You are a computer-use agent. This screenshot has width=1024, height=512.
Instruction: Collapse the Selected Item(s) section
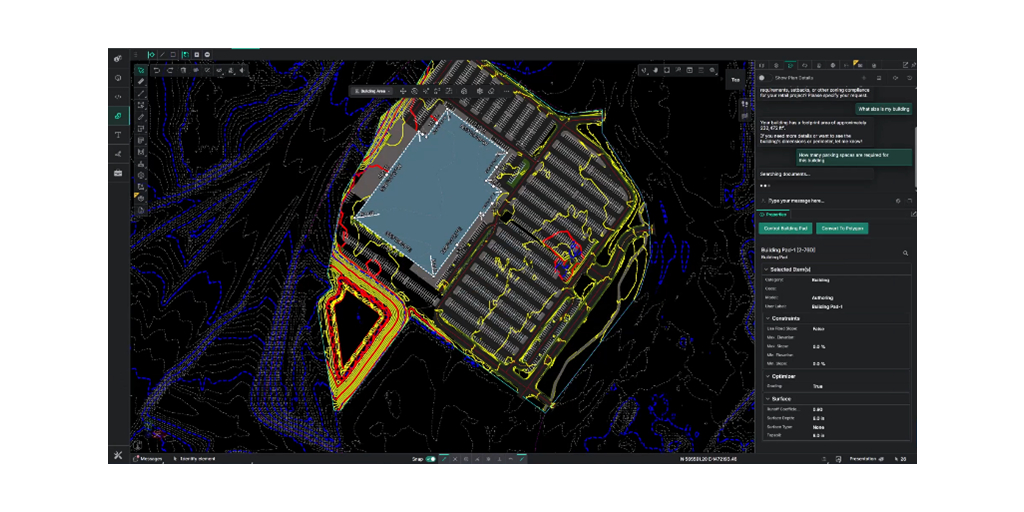click(x=766, y=269)
